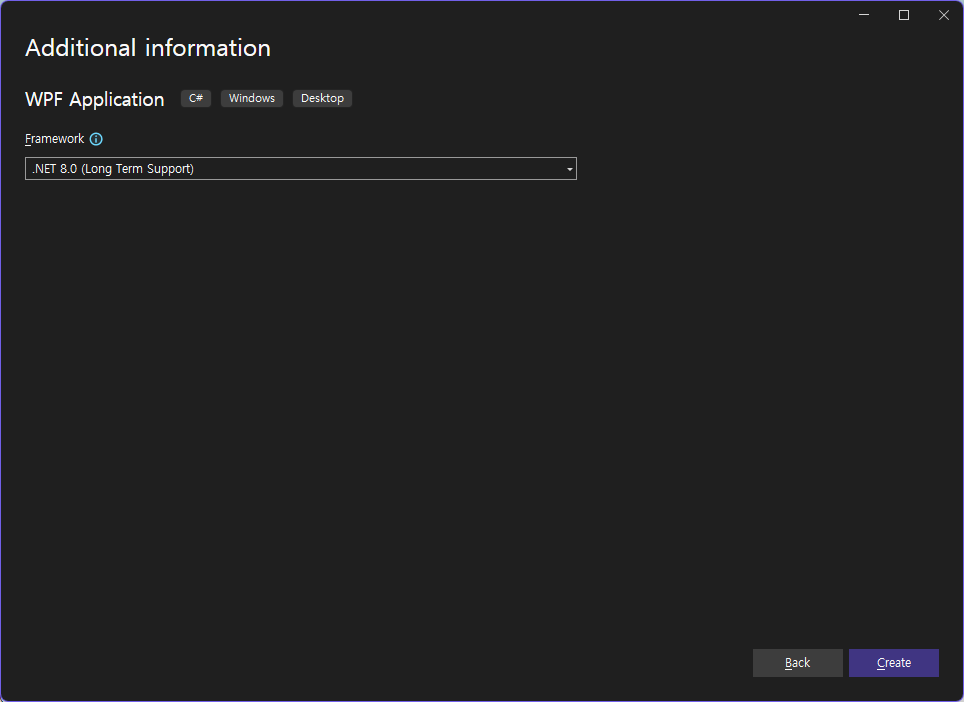Click the Windows platform tag

pos(251,98)
